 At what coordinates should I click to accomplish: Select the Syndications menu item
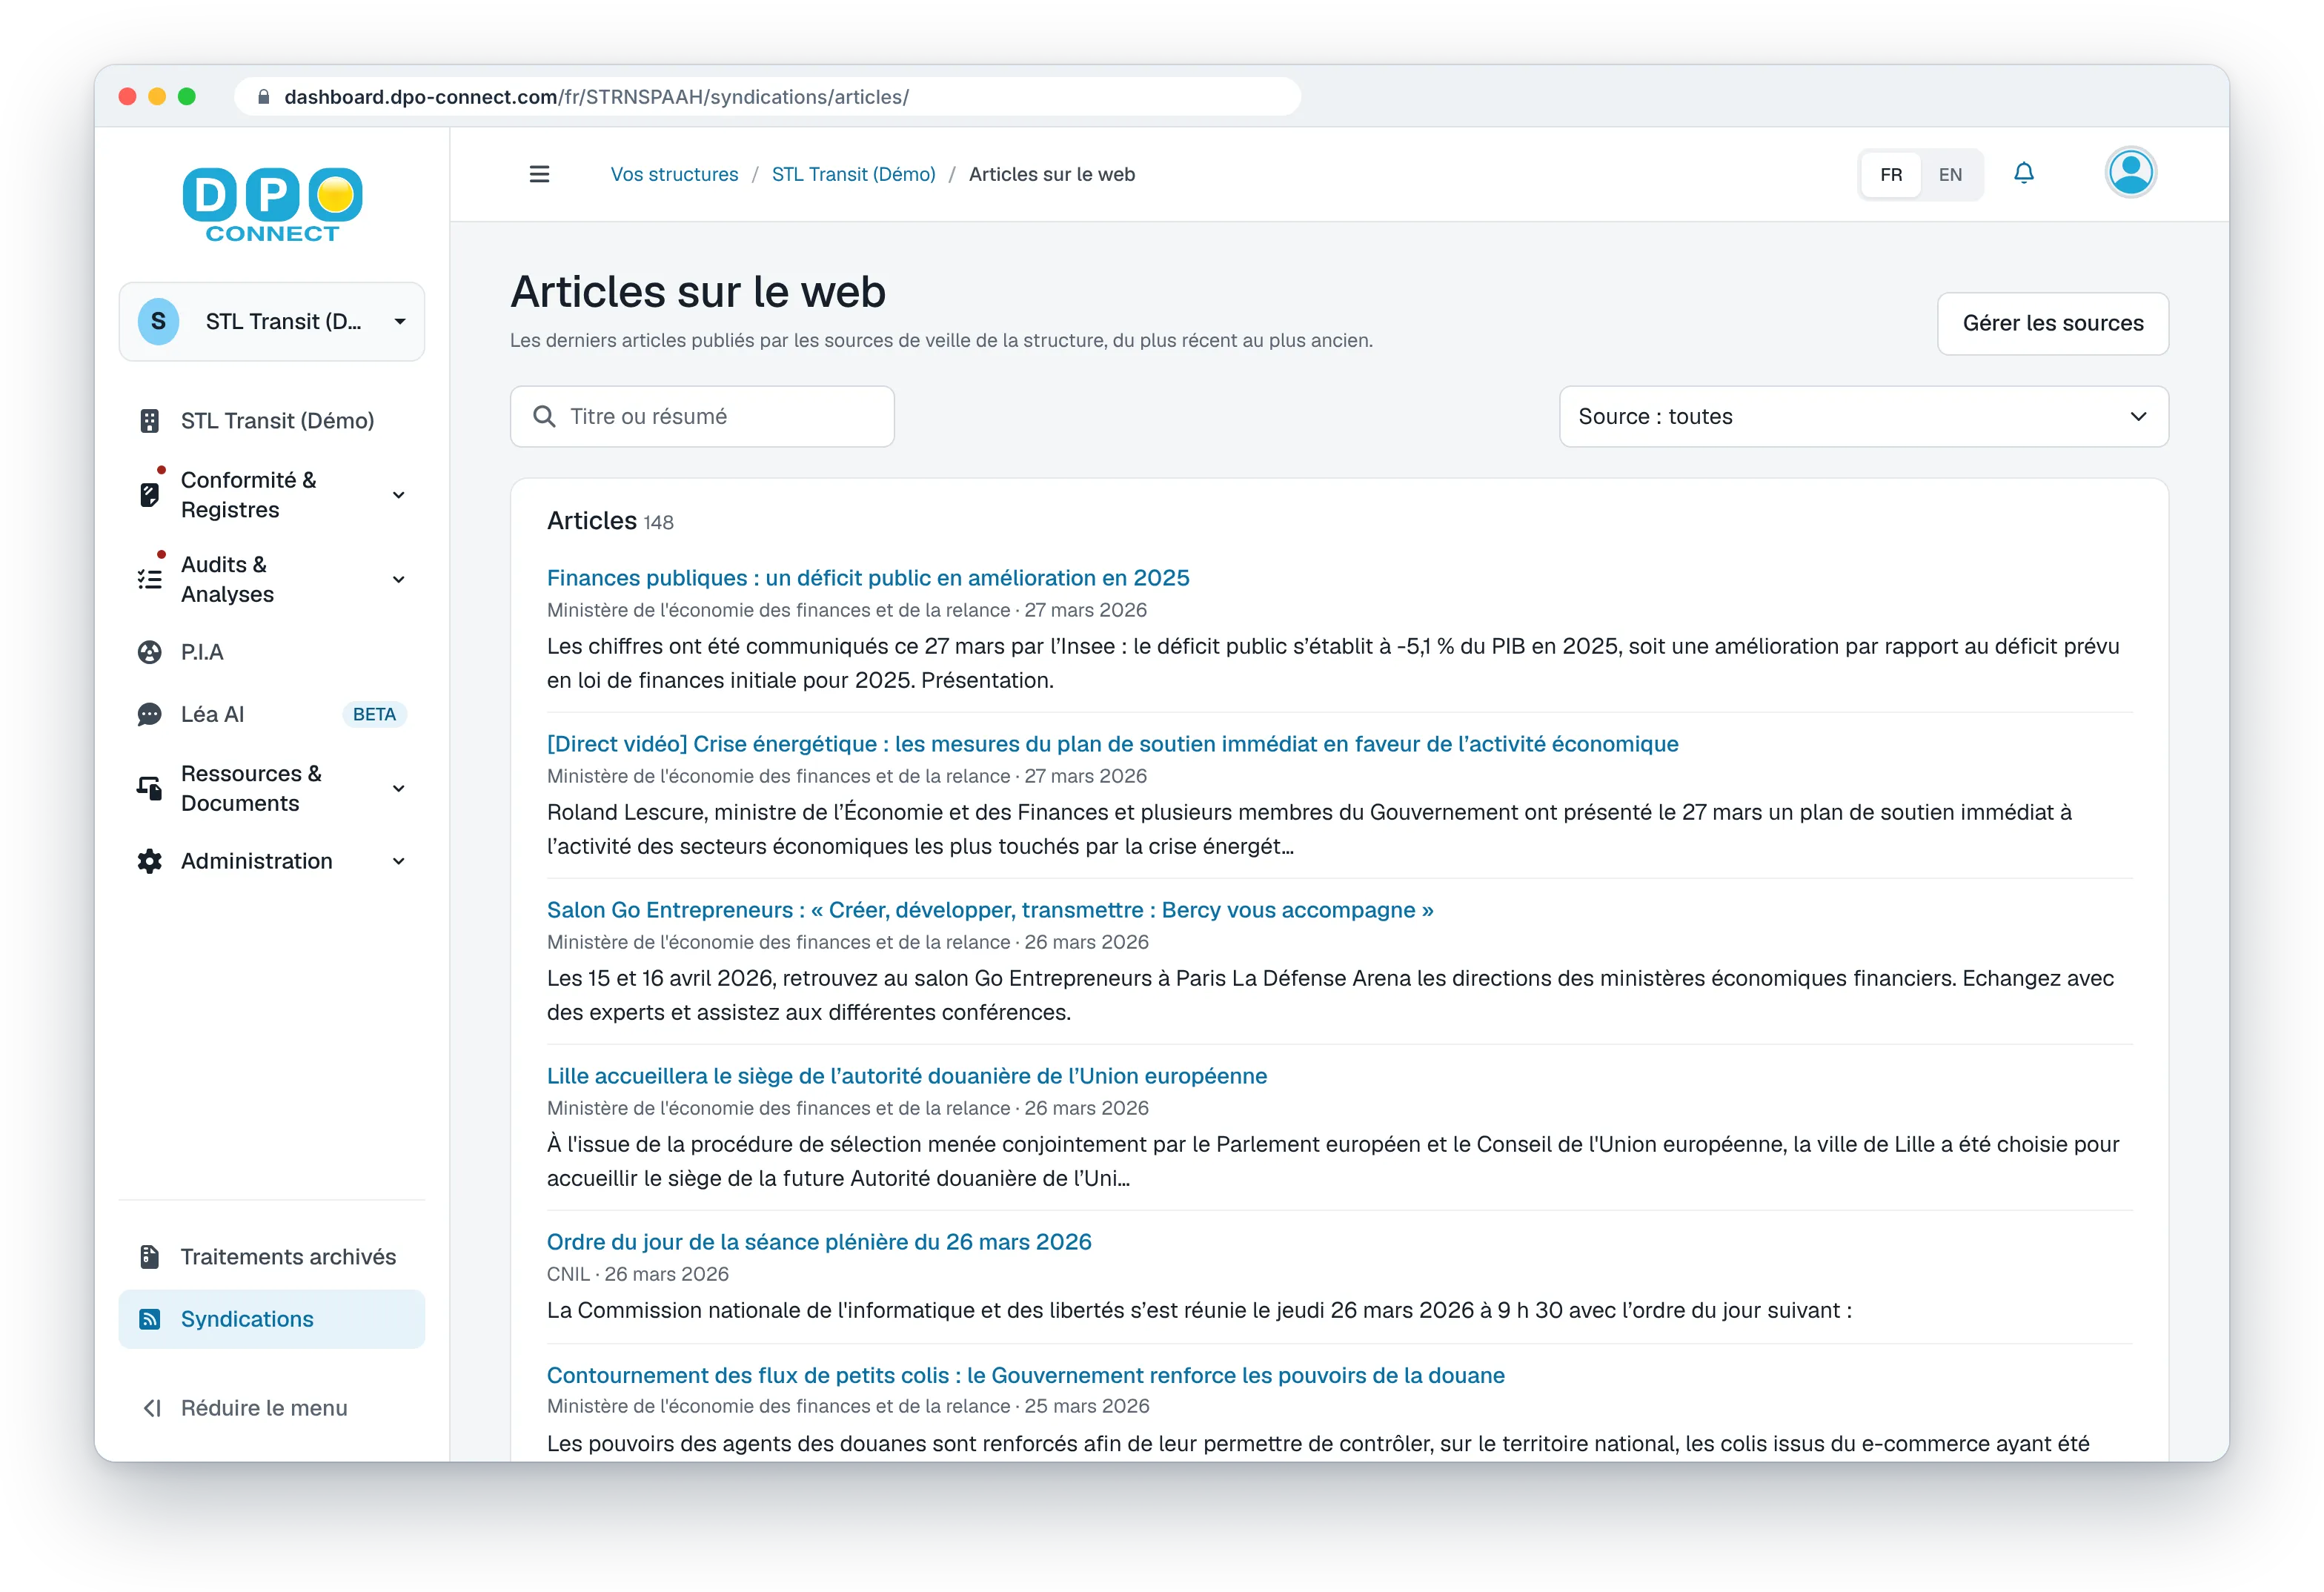[272, 1319]
